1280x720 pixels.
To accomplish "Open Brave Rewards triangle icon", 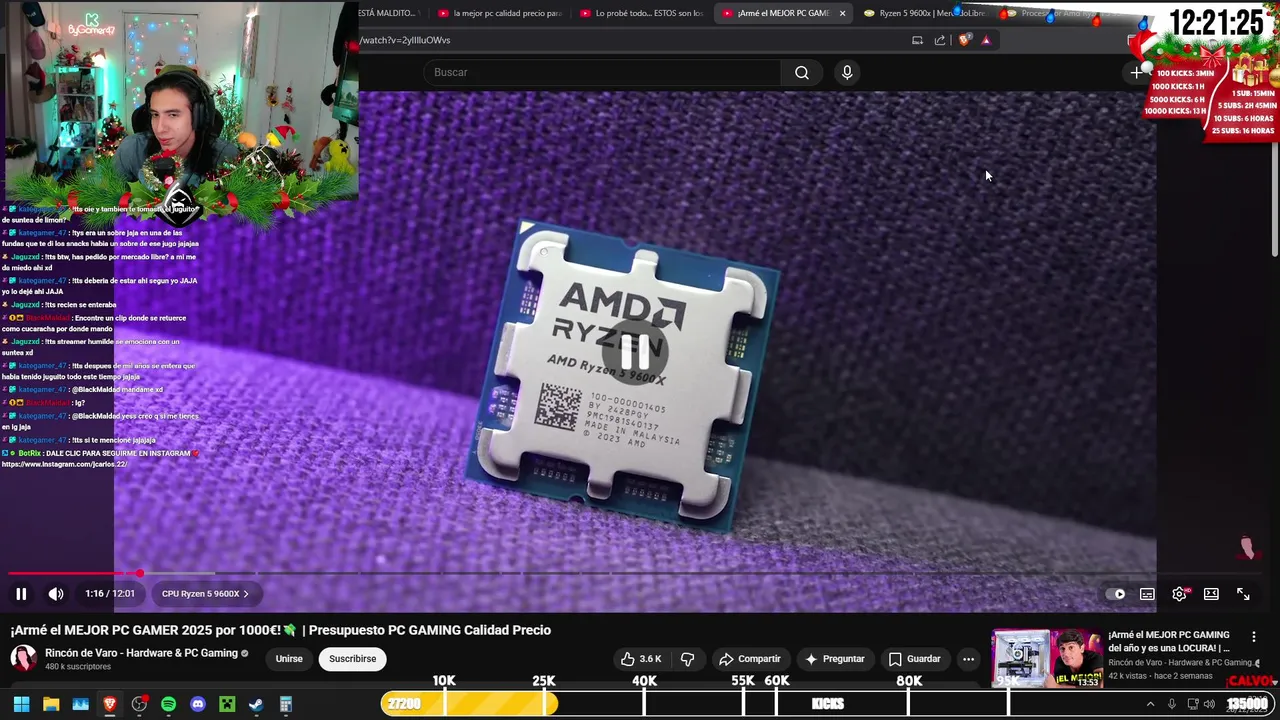I will pyautogui.click(x=986, y=40).
